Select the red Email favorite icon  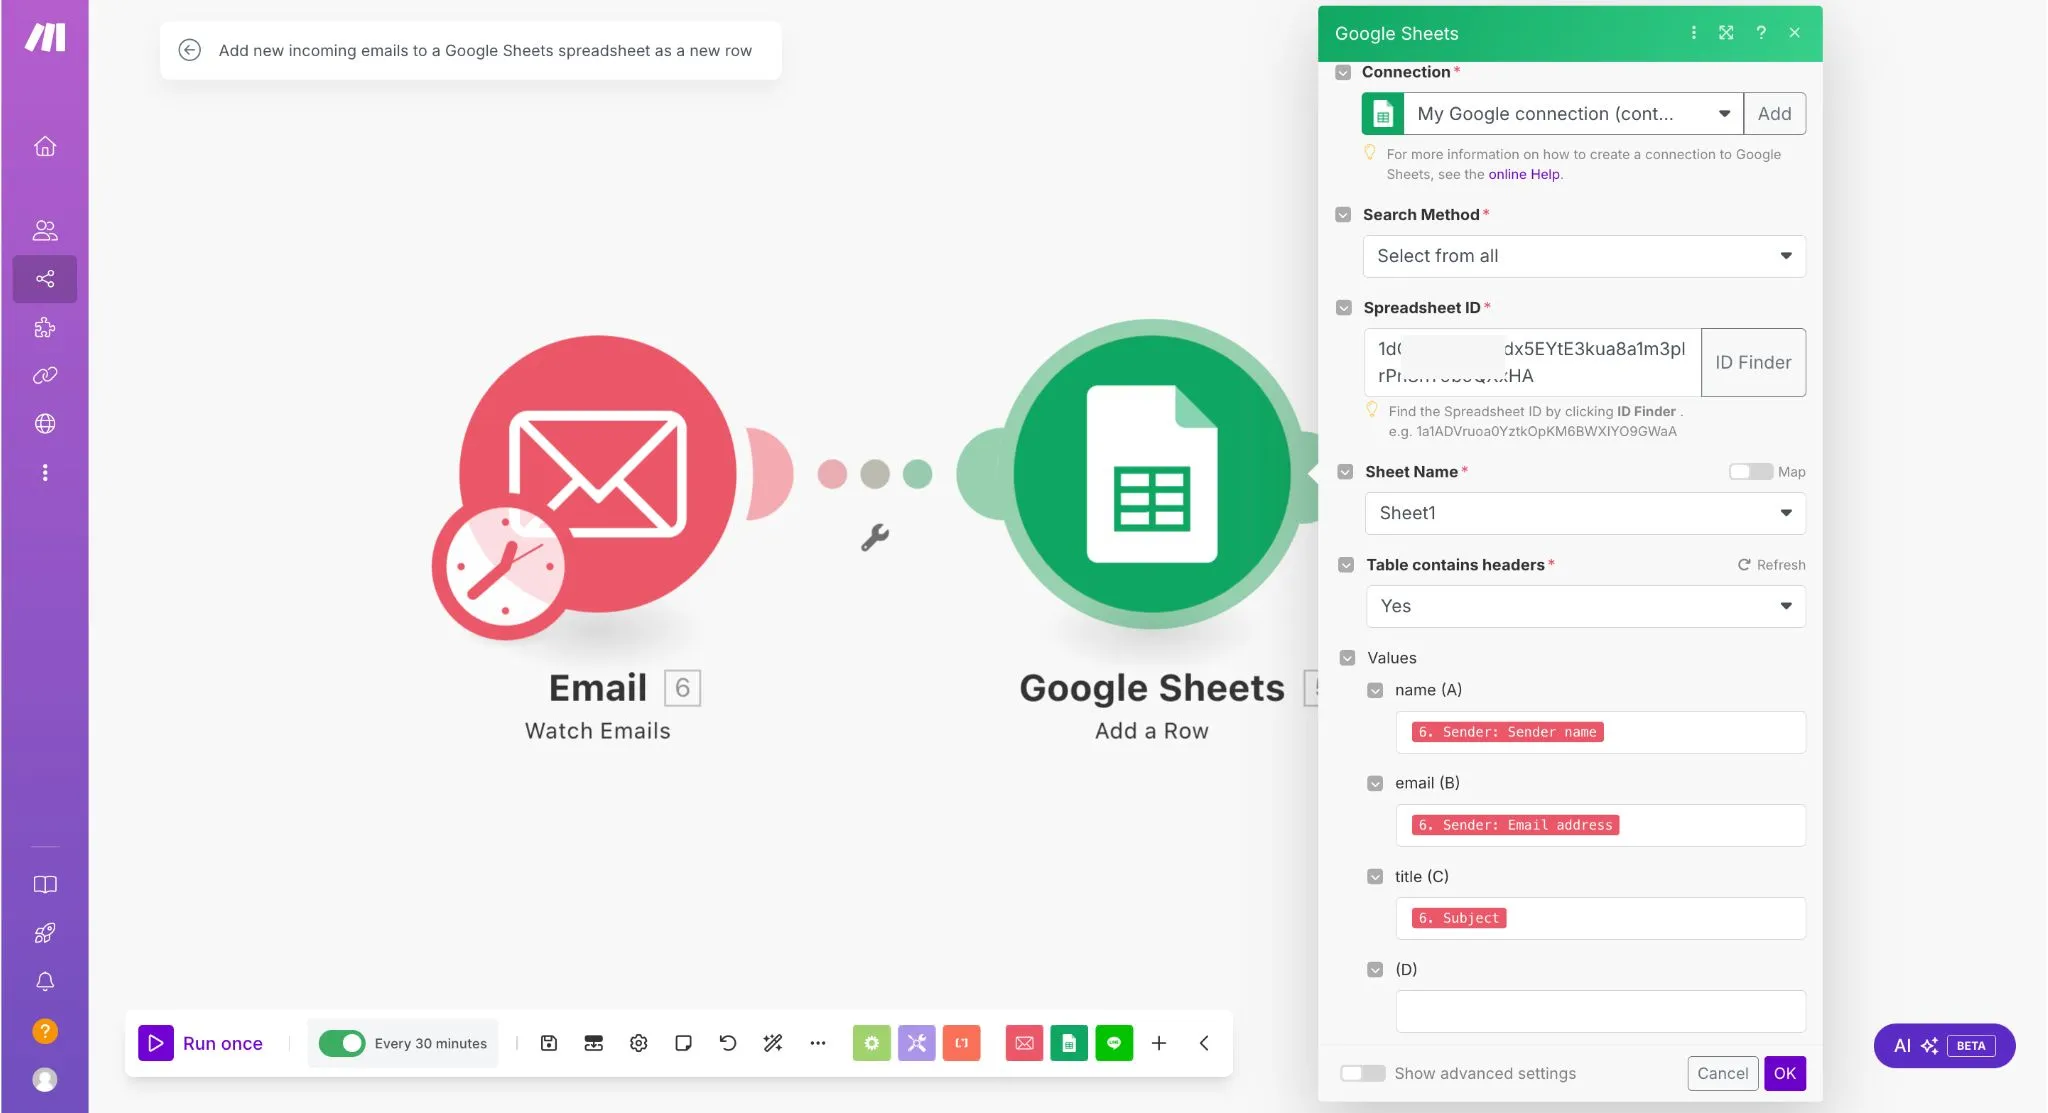pos(1024,1043)
